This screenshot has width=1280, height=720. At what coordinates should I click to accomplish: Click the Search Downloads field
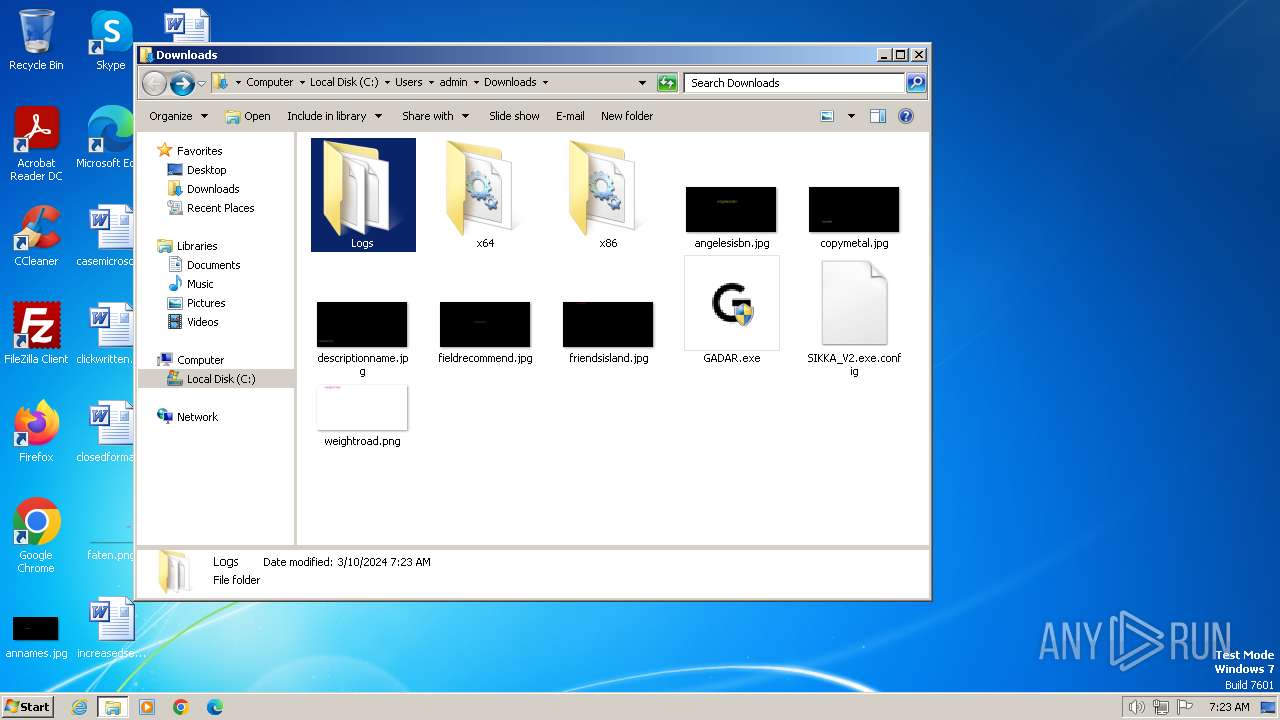tap(795, 83)
